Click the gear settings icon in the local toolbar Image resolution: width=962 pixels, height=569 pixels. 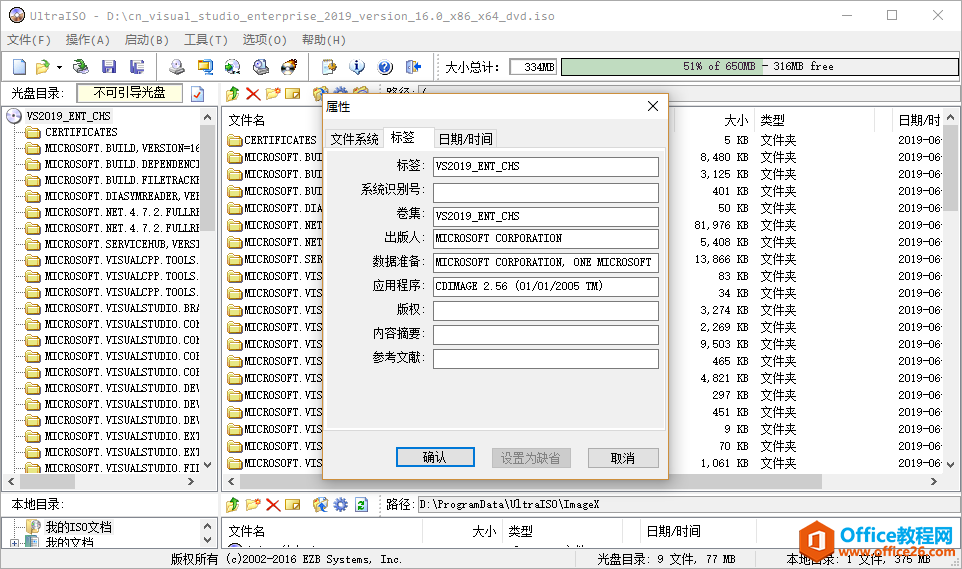click(x=340, y=505)
